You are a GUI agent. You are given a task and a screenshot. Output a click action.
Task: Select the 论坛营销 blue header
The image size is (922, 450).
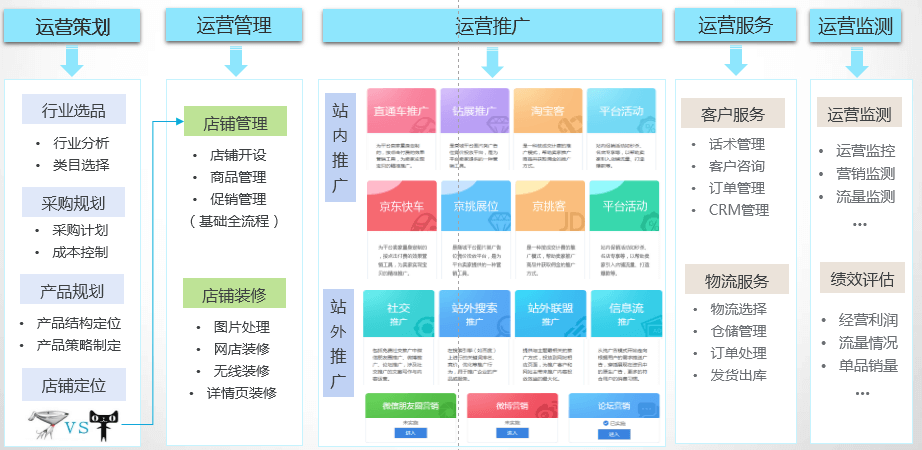click(x=614, y=405)
